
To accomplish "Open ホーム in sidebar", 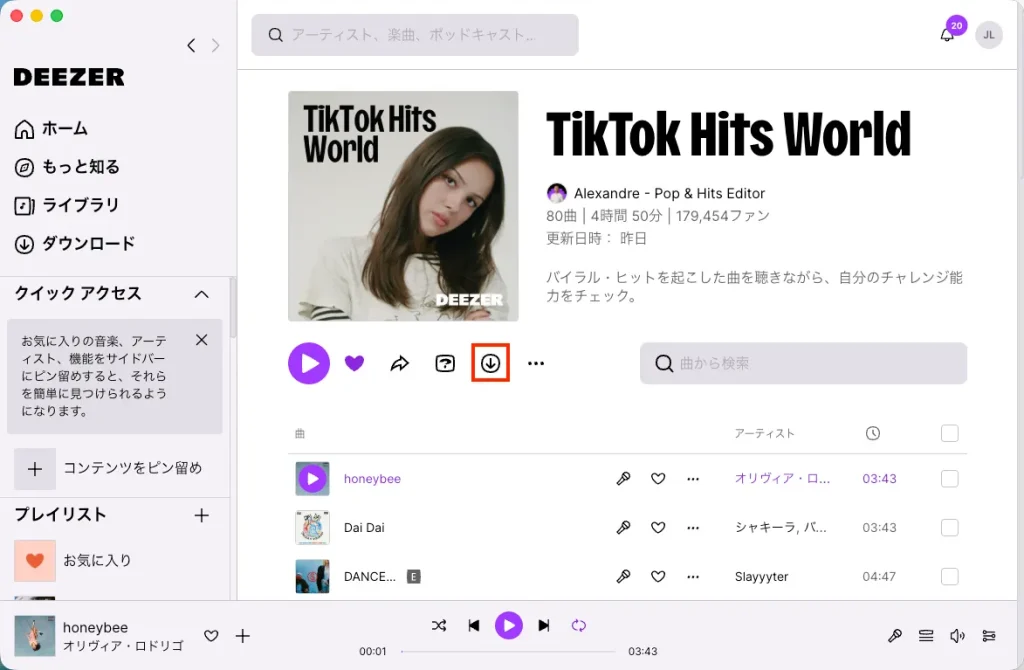I will pos(51,129).
